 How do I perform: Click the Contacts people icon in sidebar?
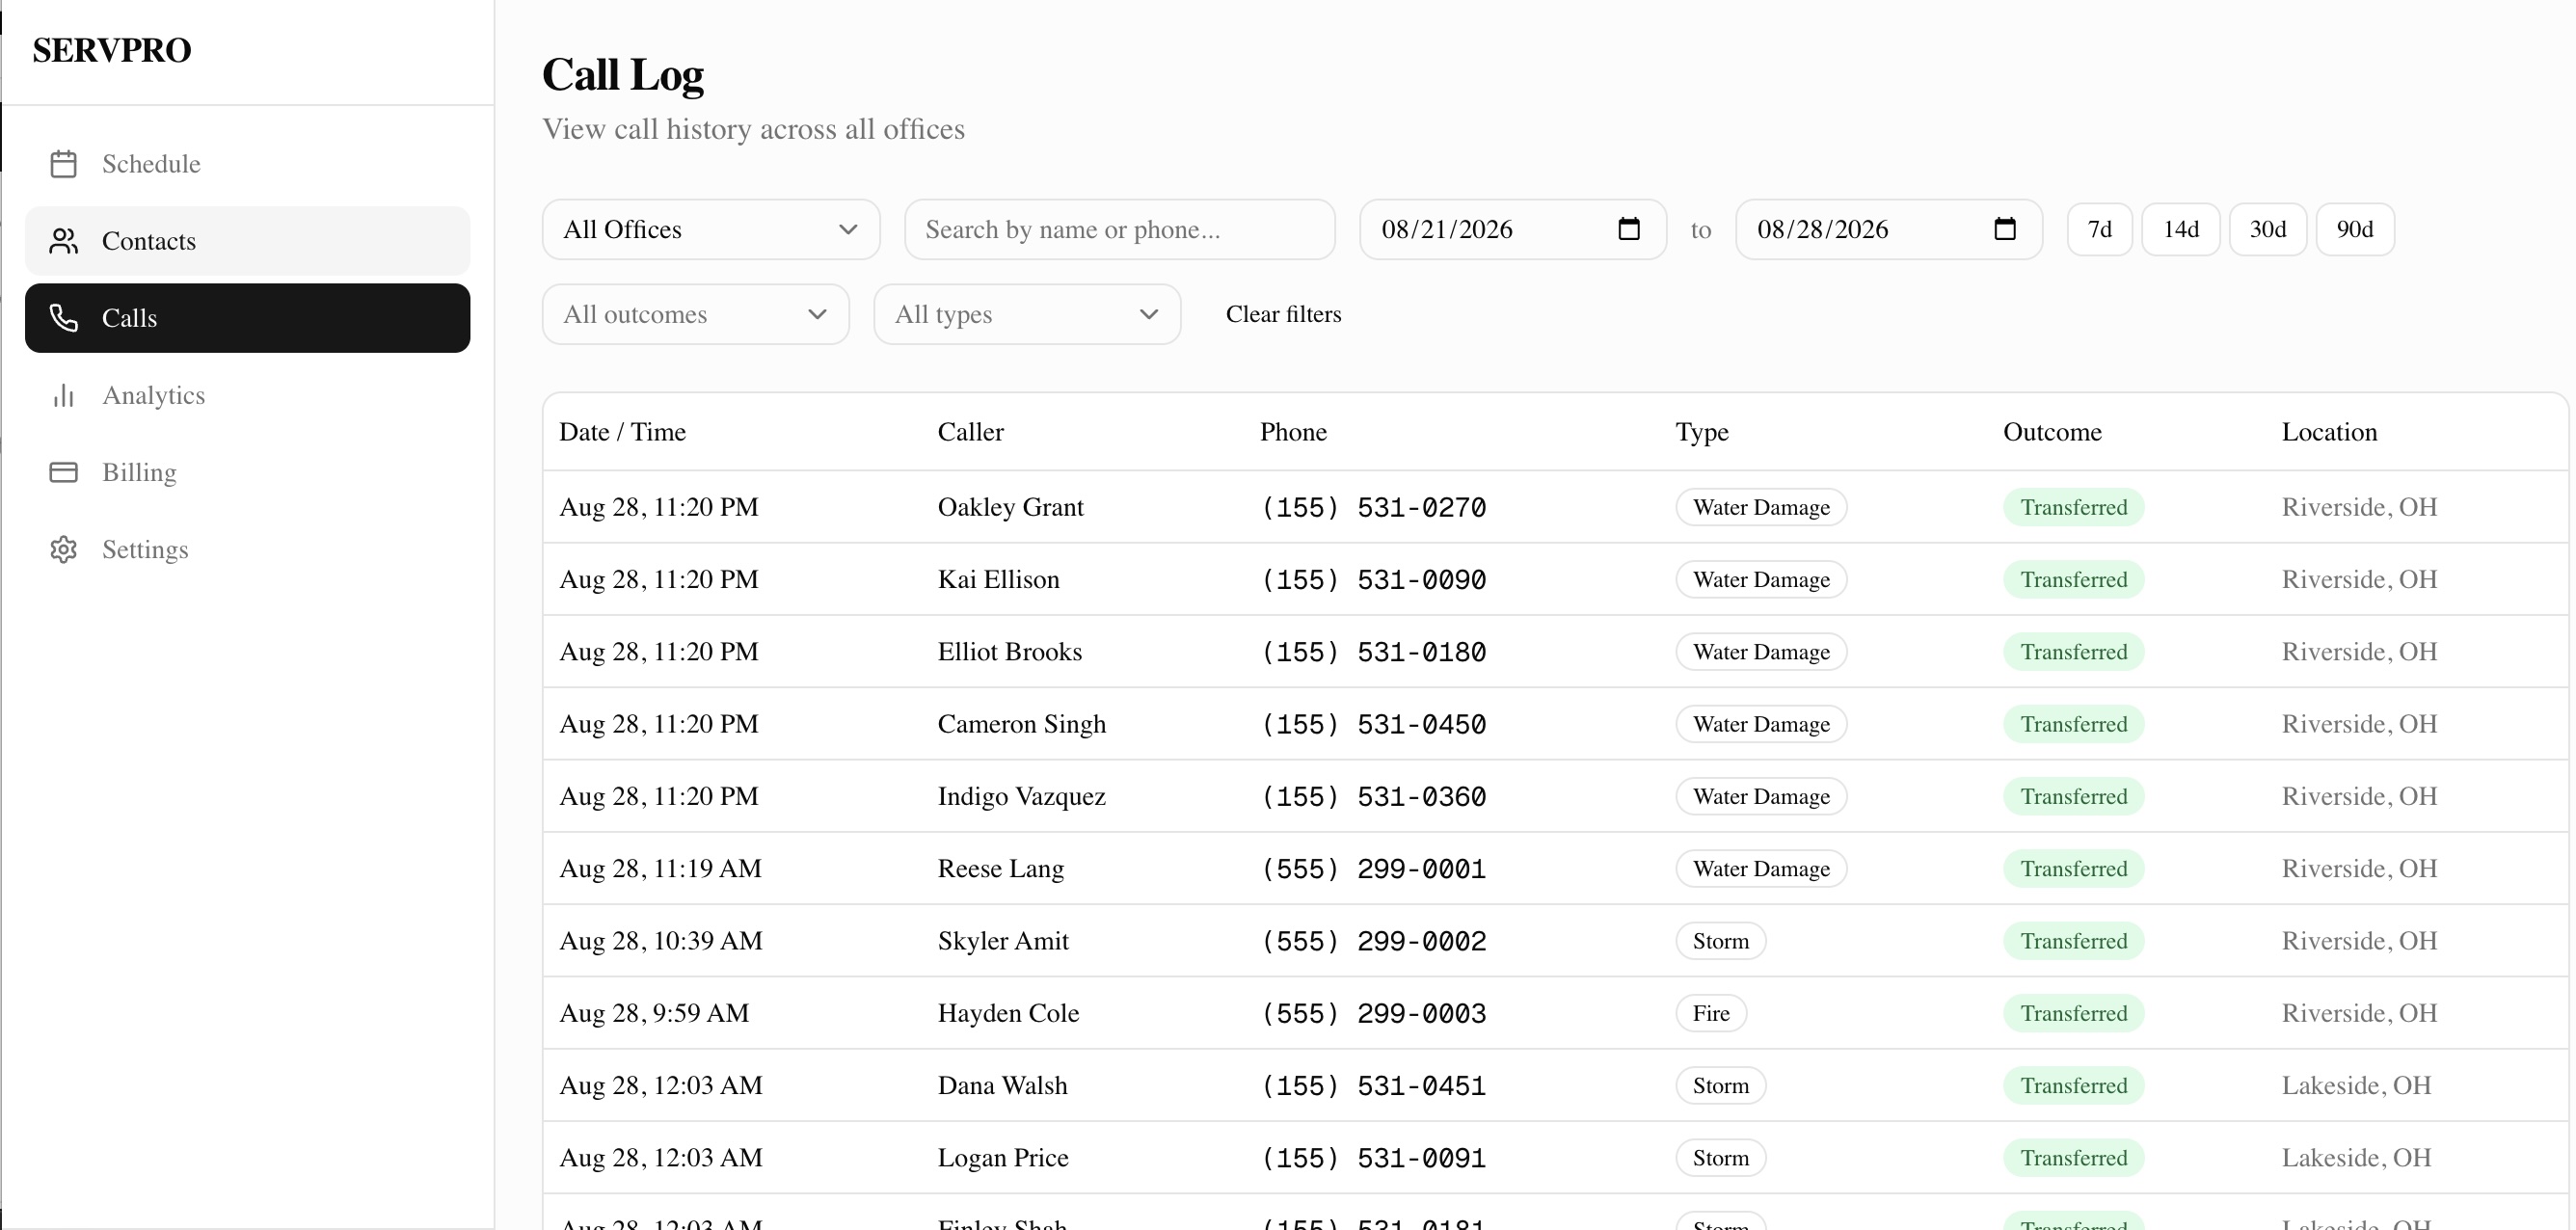(x=63, y=241)
